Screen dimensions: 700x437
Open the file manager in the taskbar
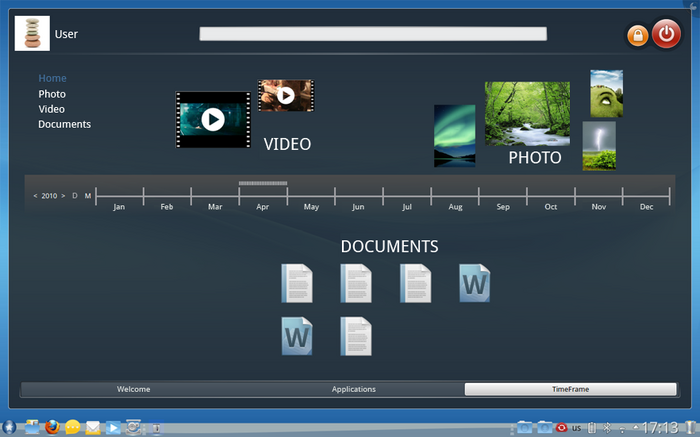[x=32, y=427]
